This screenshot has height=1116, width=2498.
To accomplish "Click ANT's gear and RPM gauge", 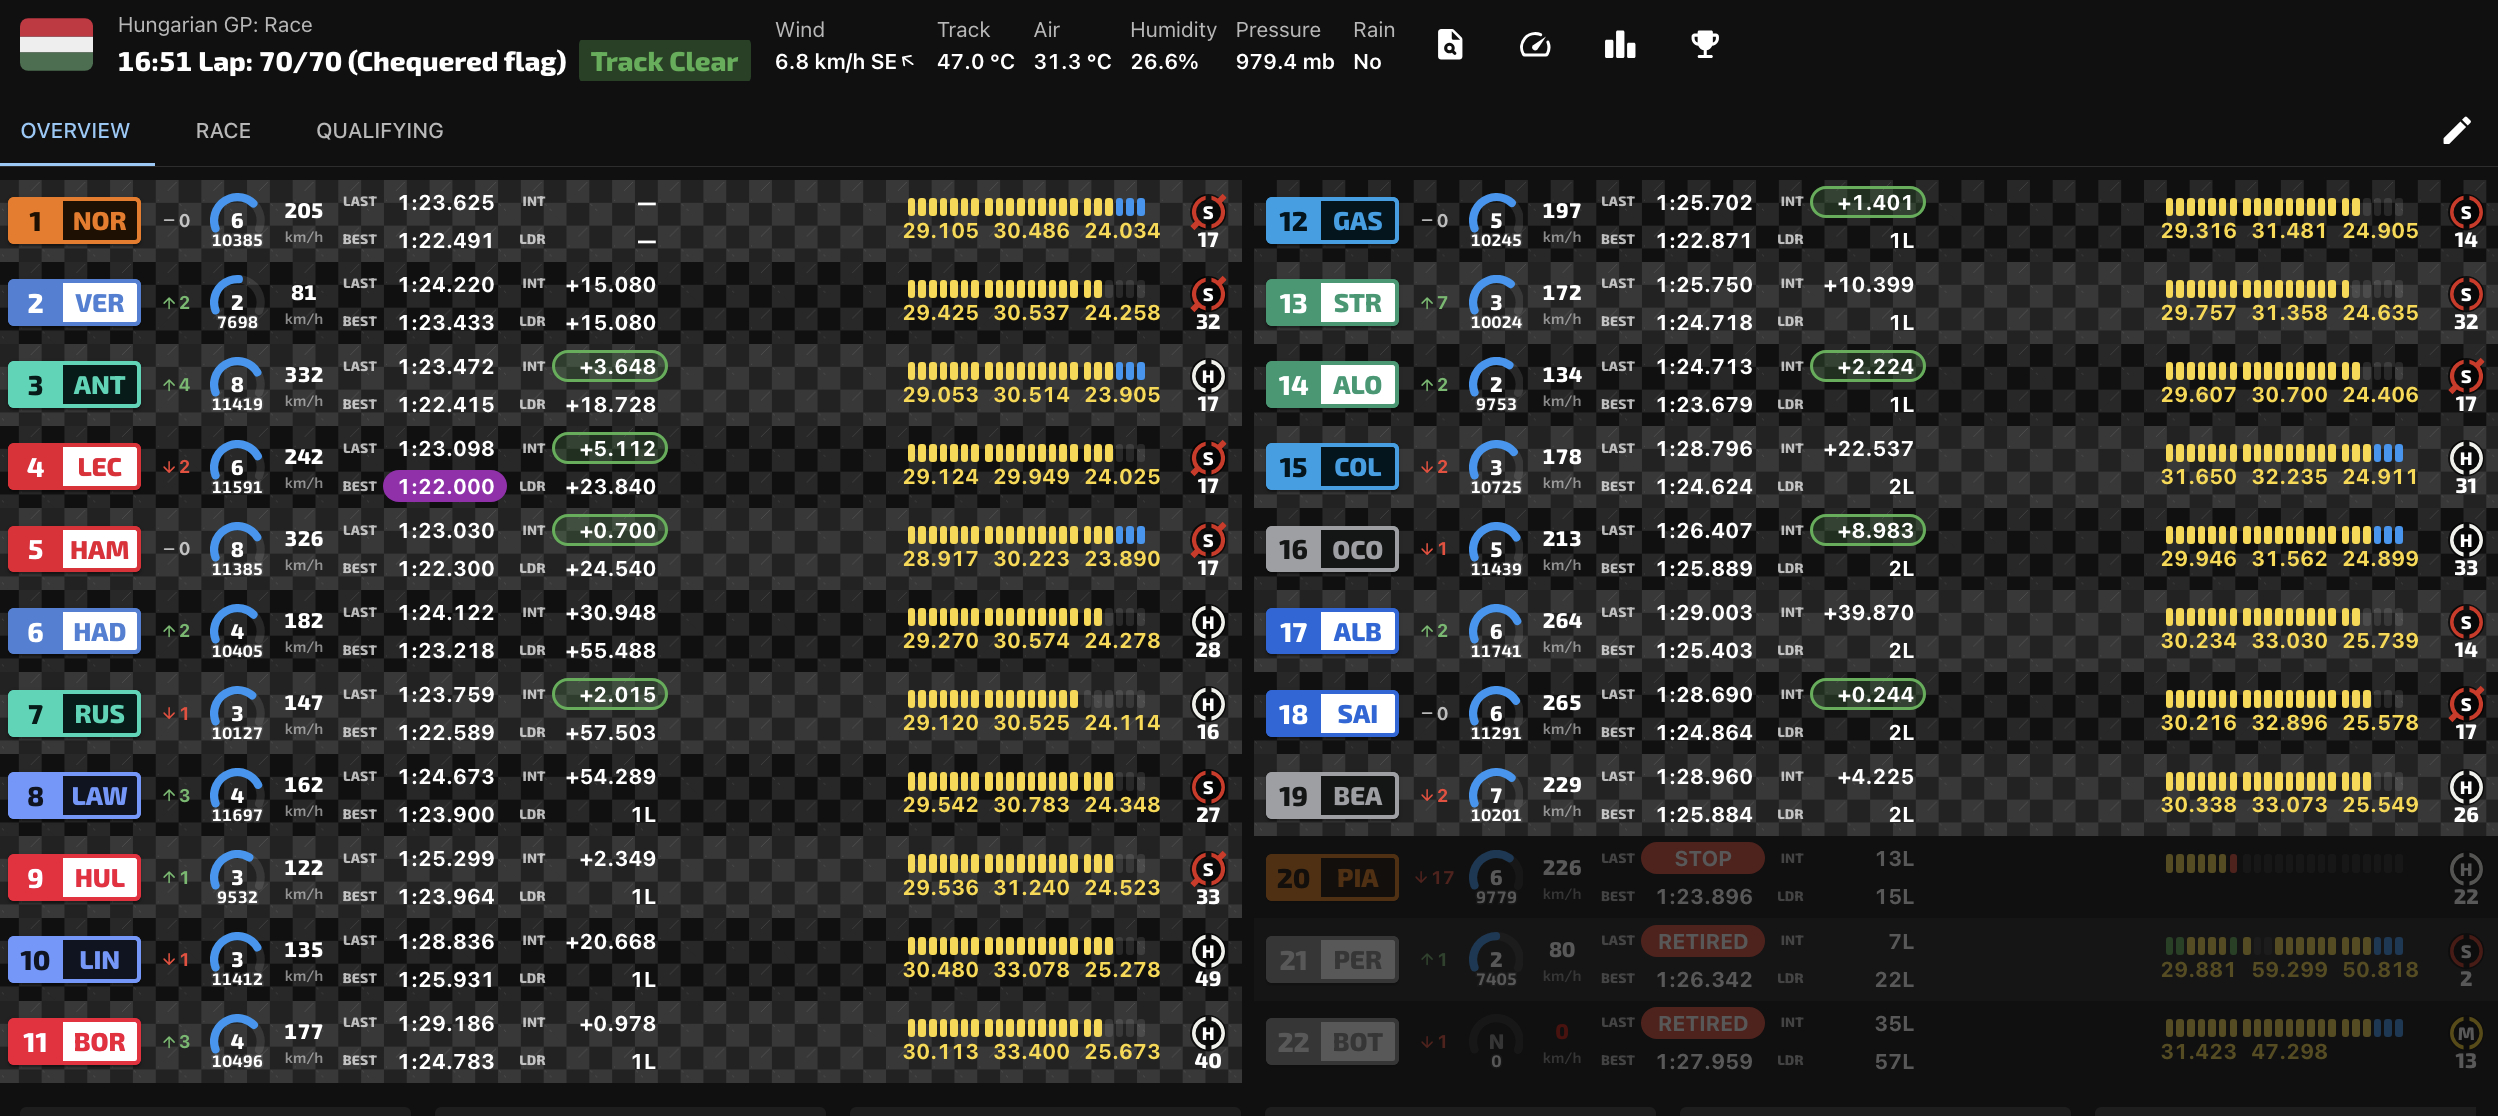I will coord(237,386).
